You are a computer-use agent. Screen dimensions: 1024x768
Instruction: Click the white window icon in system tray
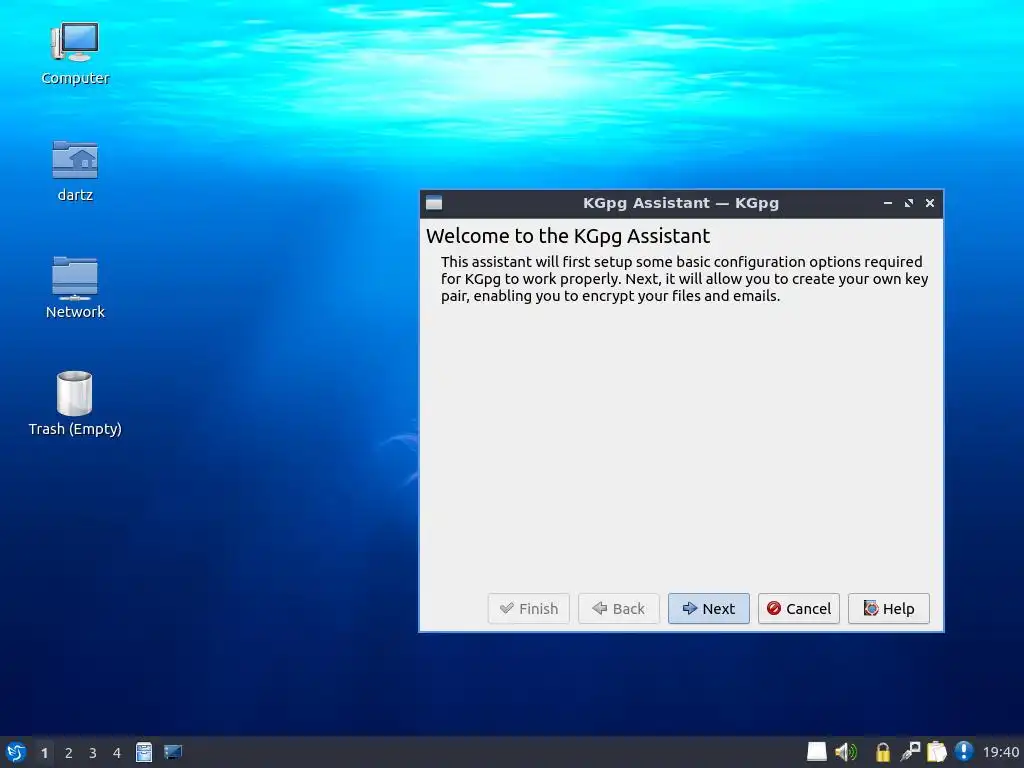tap(816, 752)
